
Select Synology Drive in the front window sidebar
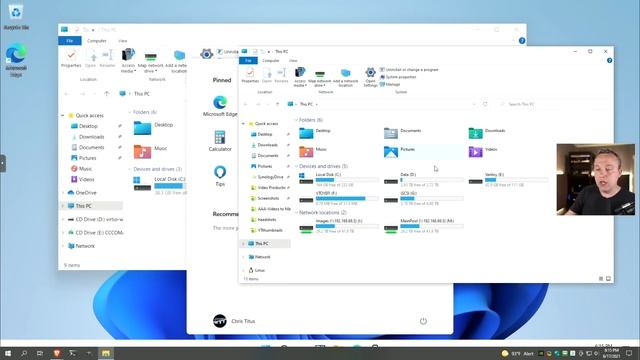270,177
